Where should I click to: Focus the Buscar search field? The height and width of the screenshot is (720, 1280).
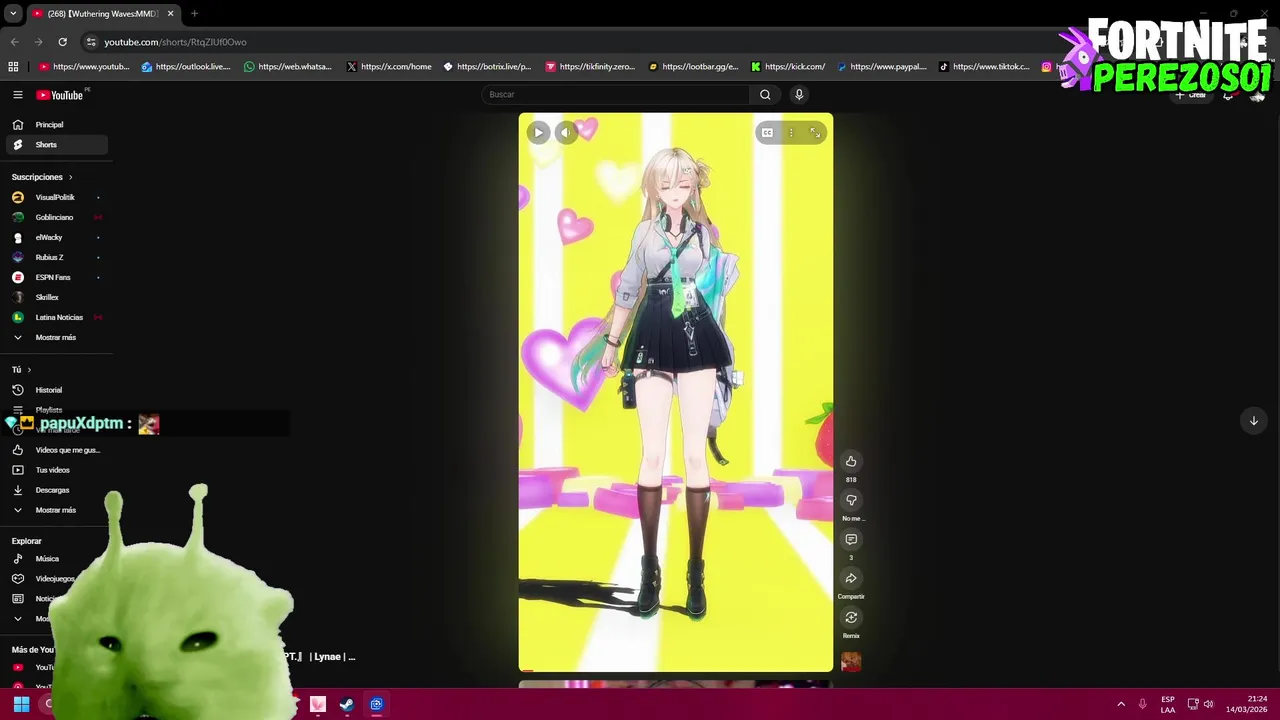point(616,95)
